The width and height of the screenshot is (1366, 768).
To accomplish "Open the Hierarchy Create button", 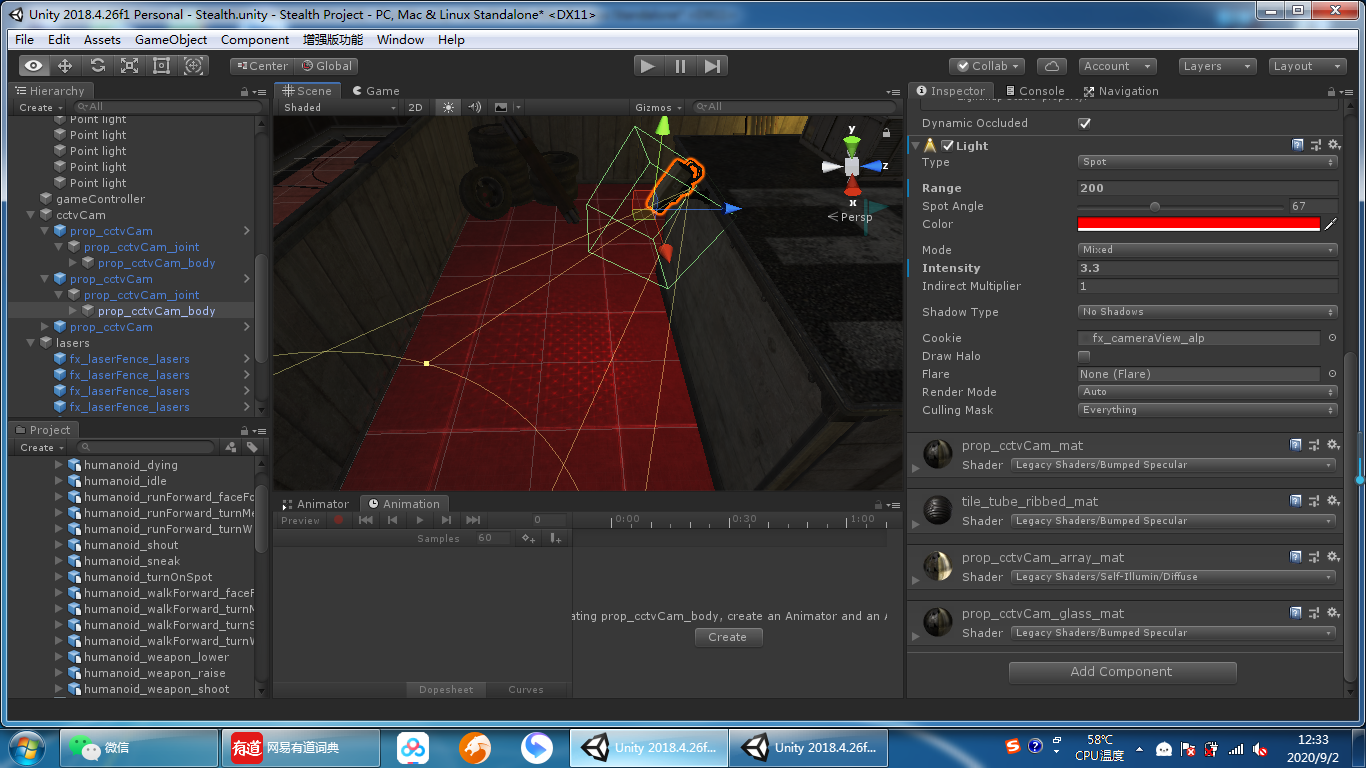I will [40, 107].
